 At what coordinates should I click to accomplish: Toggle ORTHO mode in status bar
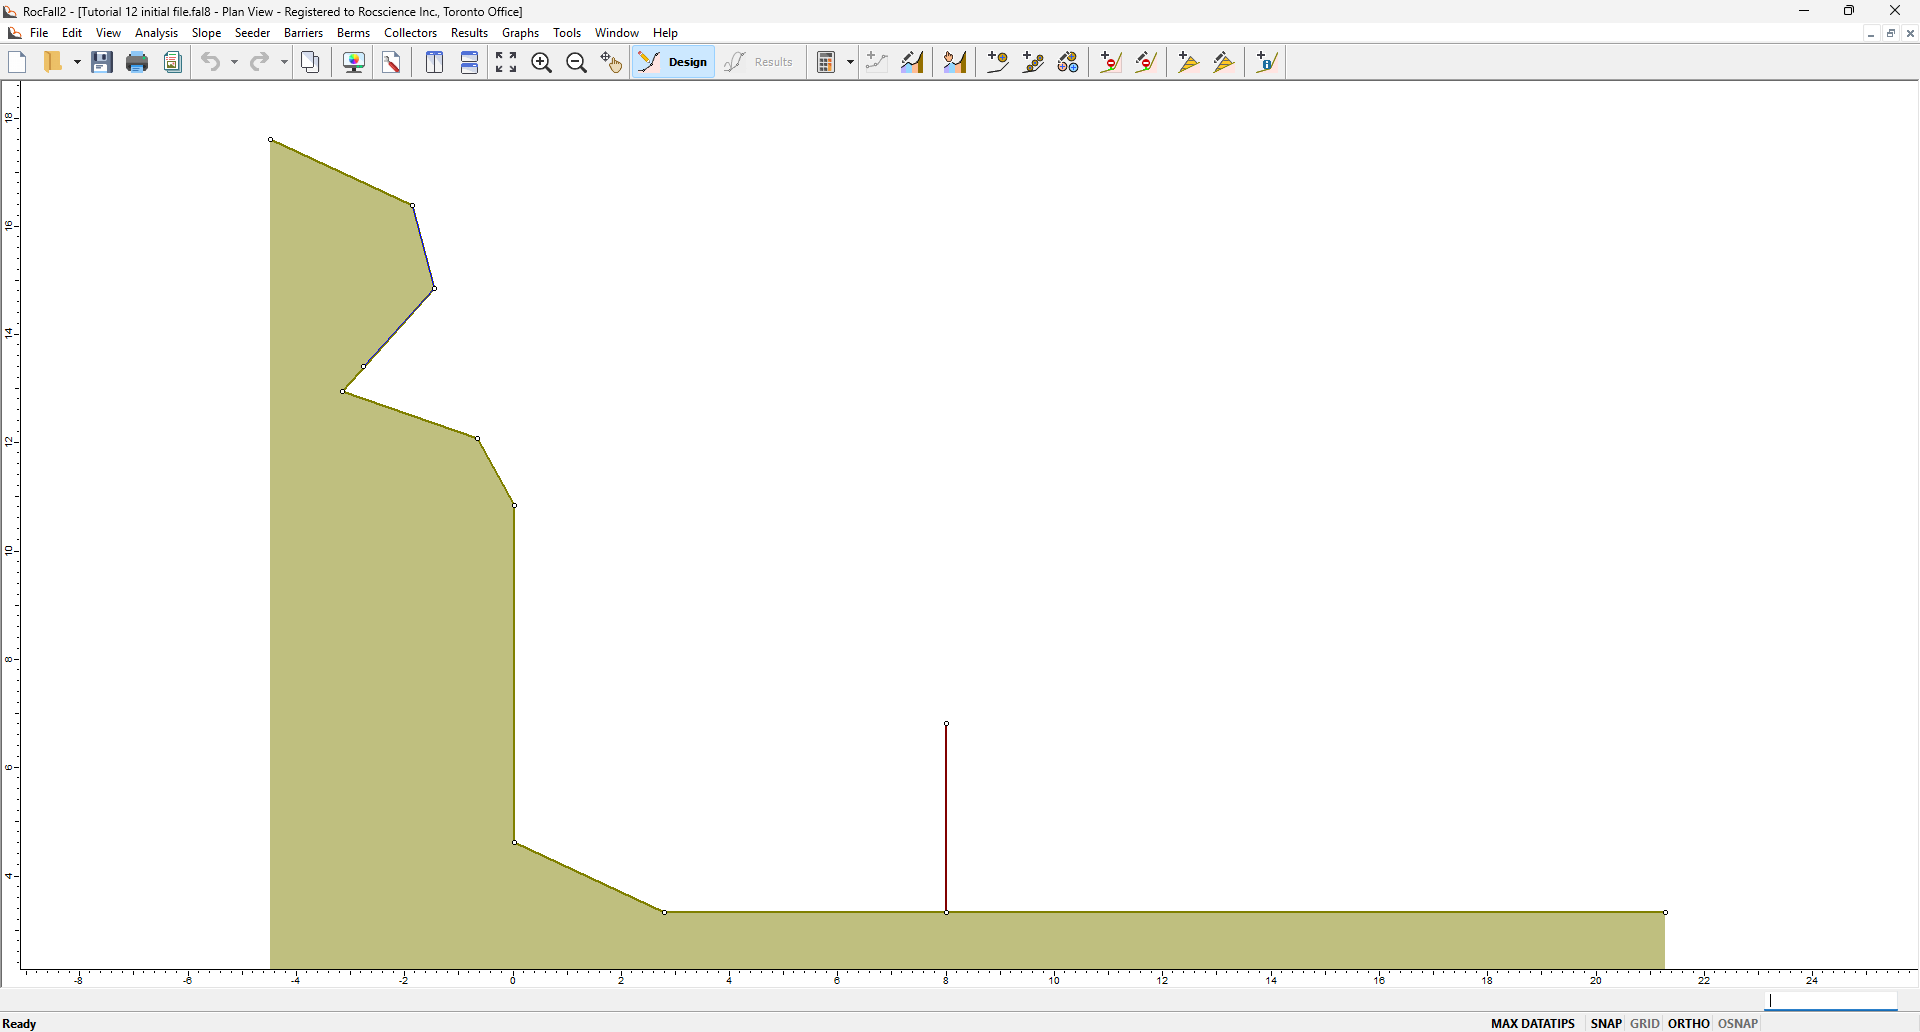click(1689, 1023)
